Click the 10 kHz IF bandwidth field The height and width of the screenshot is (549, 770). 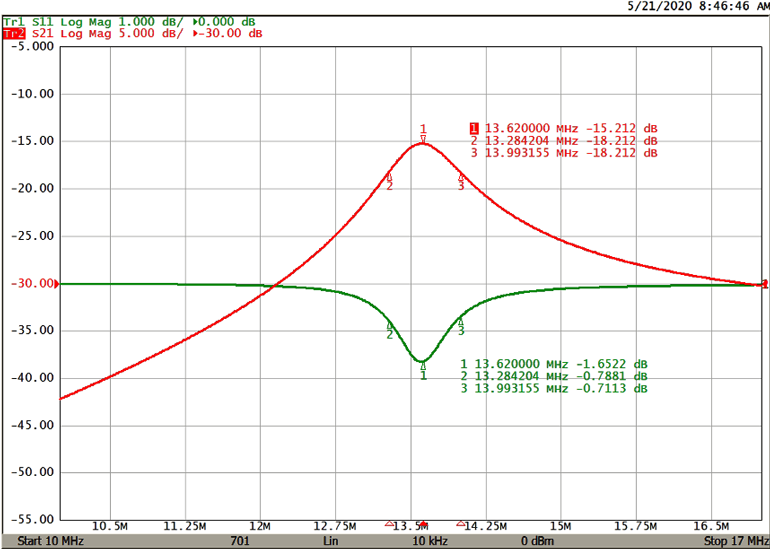click(430, 541)
